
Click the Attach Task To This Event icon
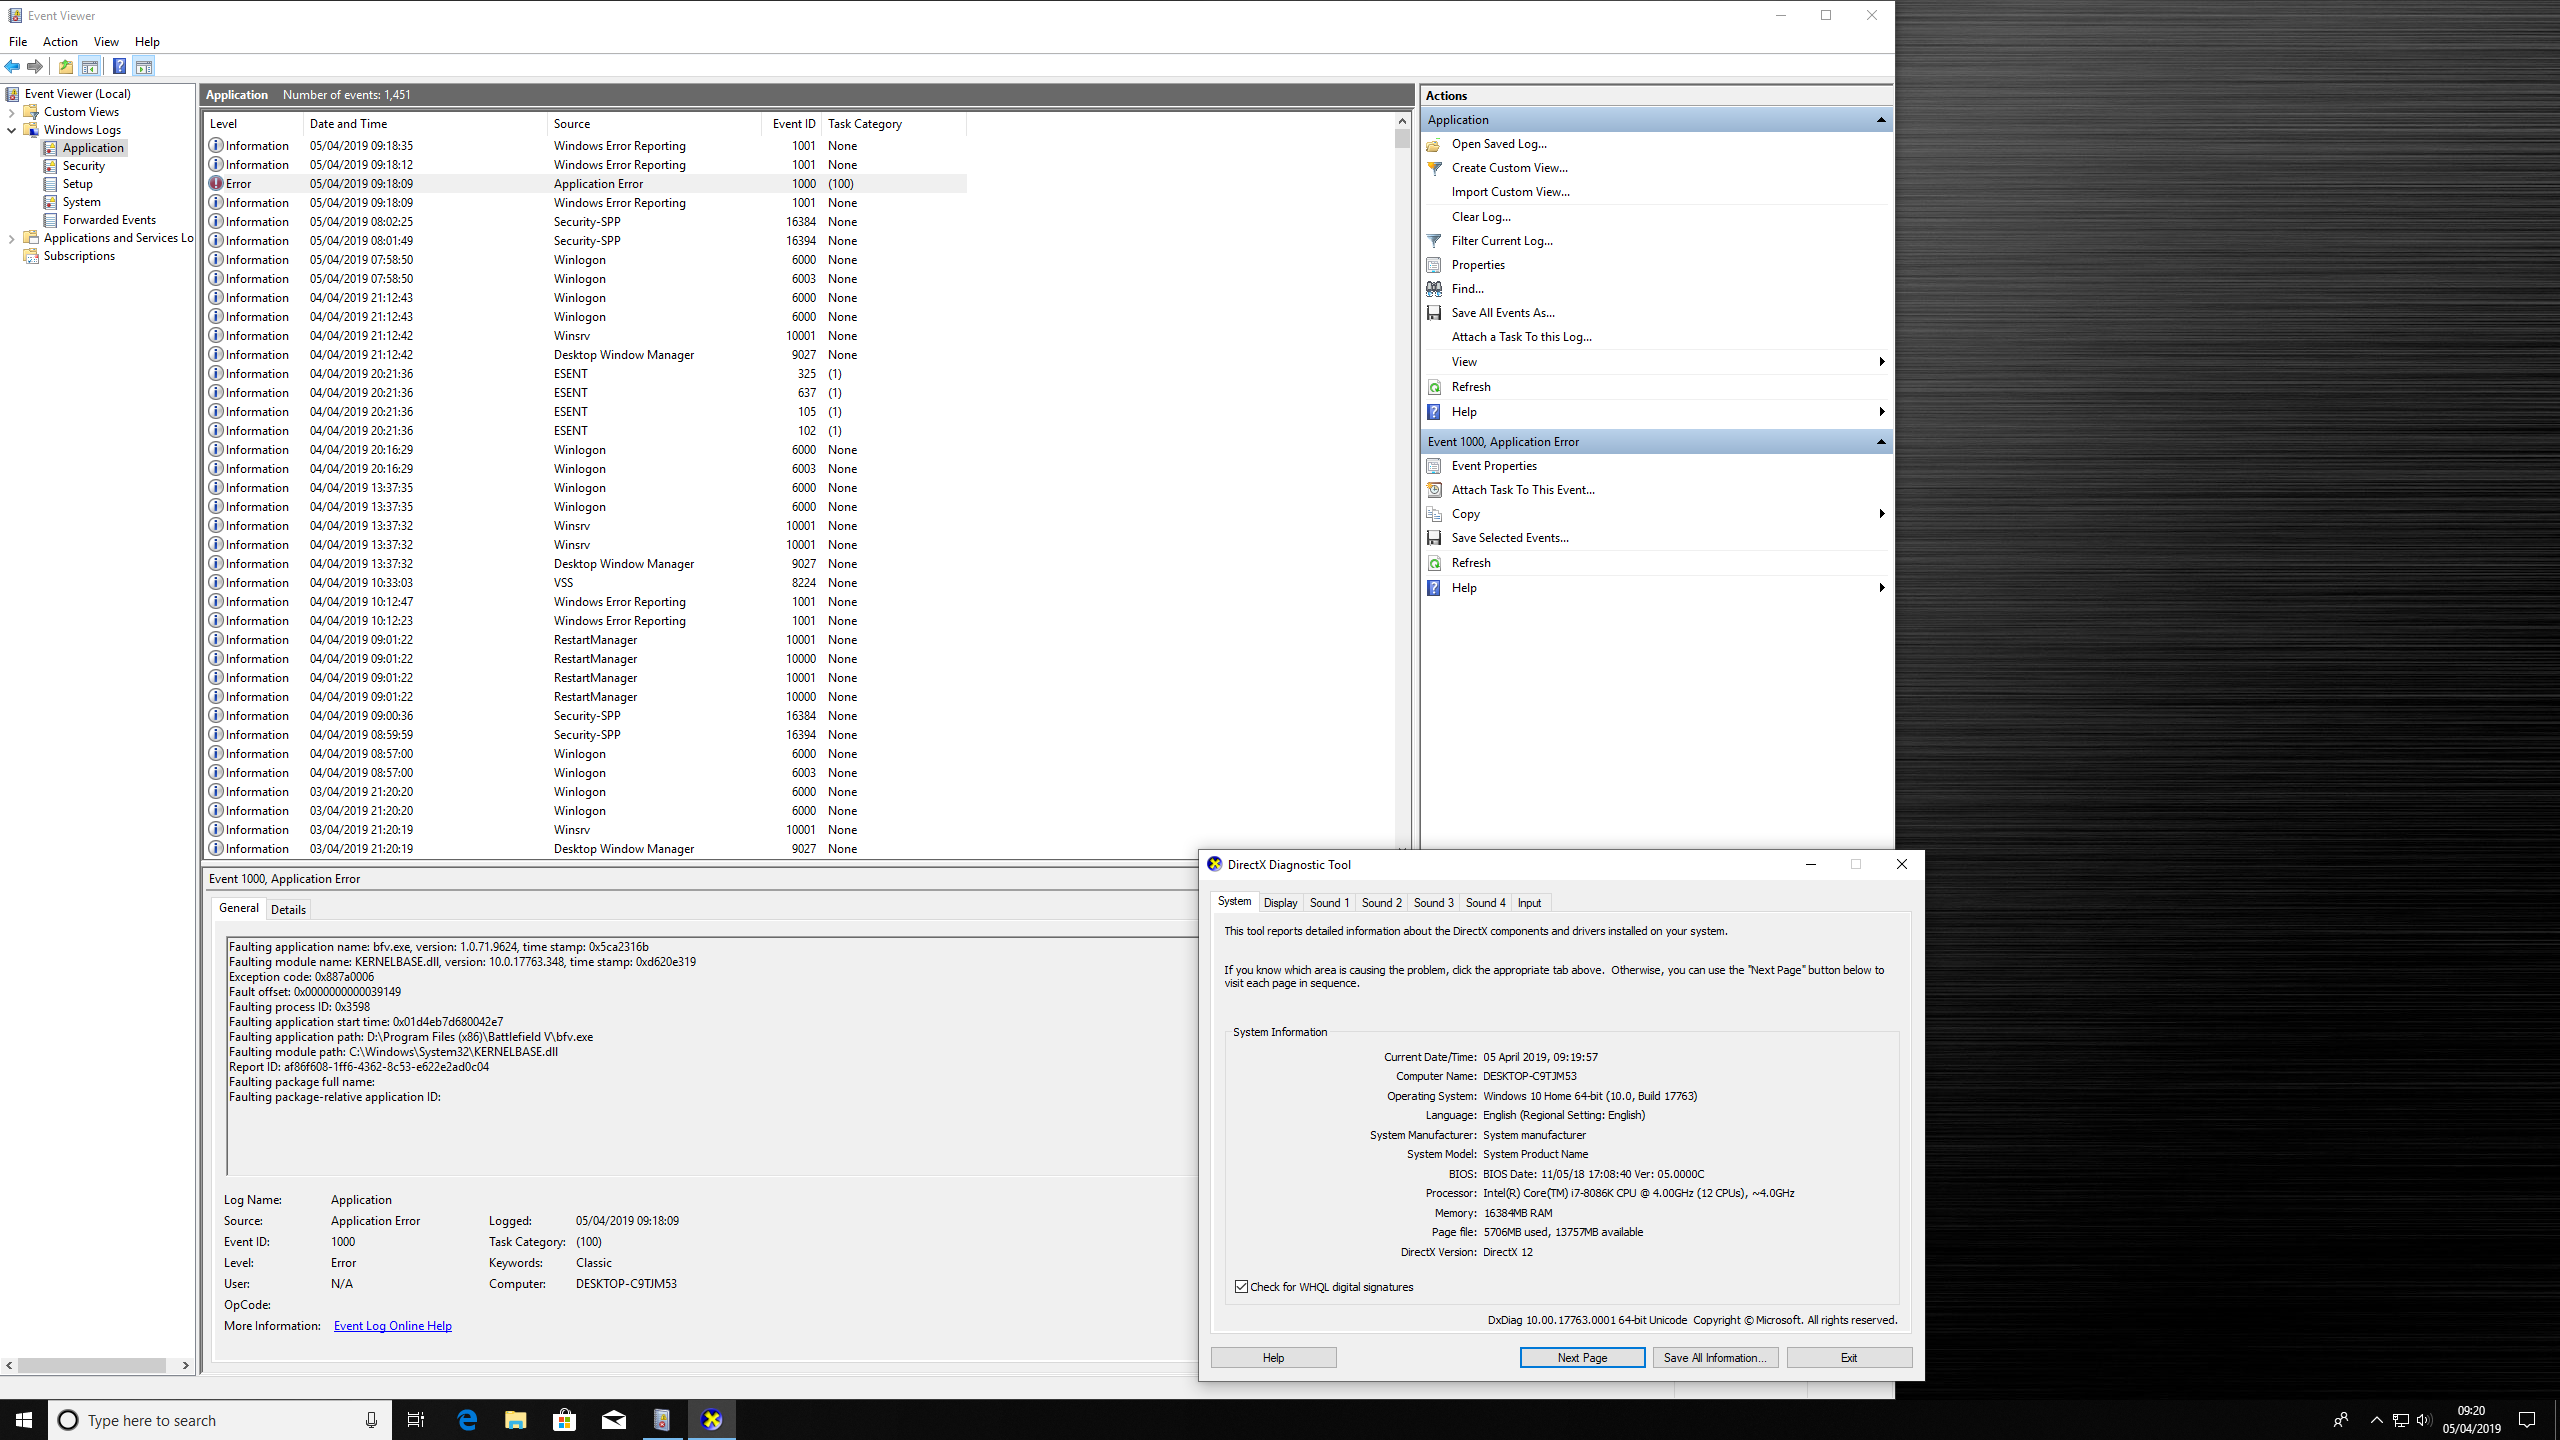pyautogui.click(x=1434, y=490)
